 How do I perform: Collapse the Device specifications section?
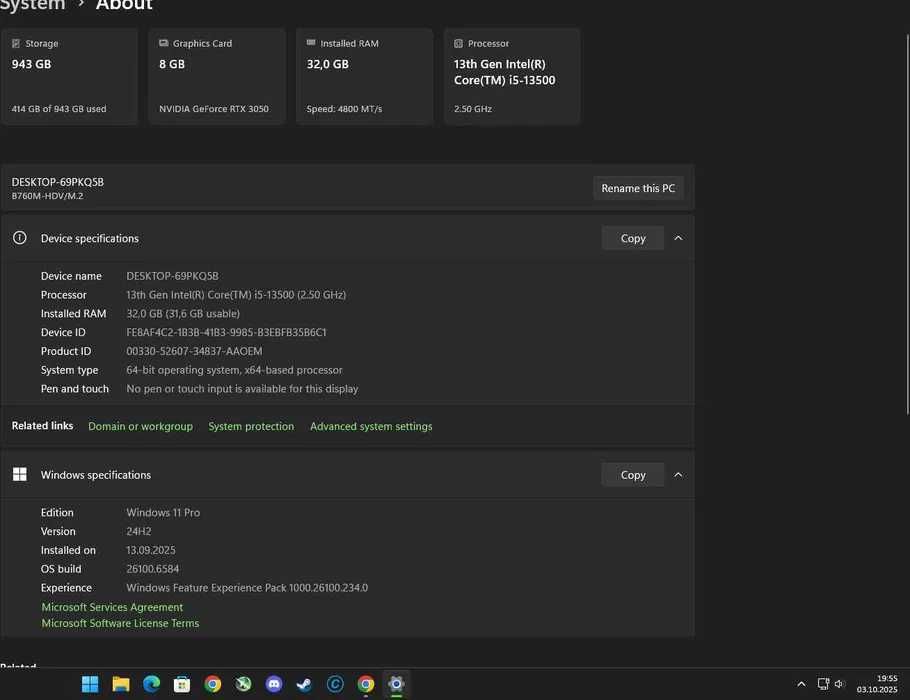[678, 238]
